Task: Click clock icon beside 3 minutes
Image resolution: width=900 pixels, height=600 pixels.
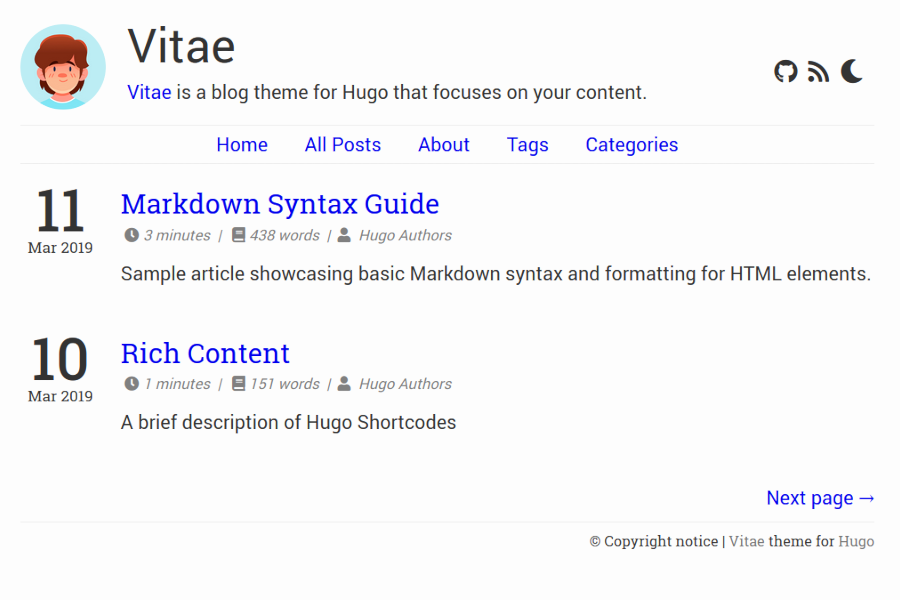Action: [x=131, y=236]
